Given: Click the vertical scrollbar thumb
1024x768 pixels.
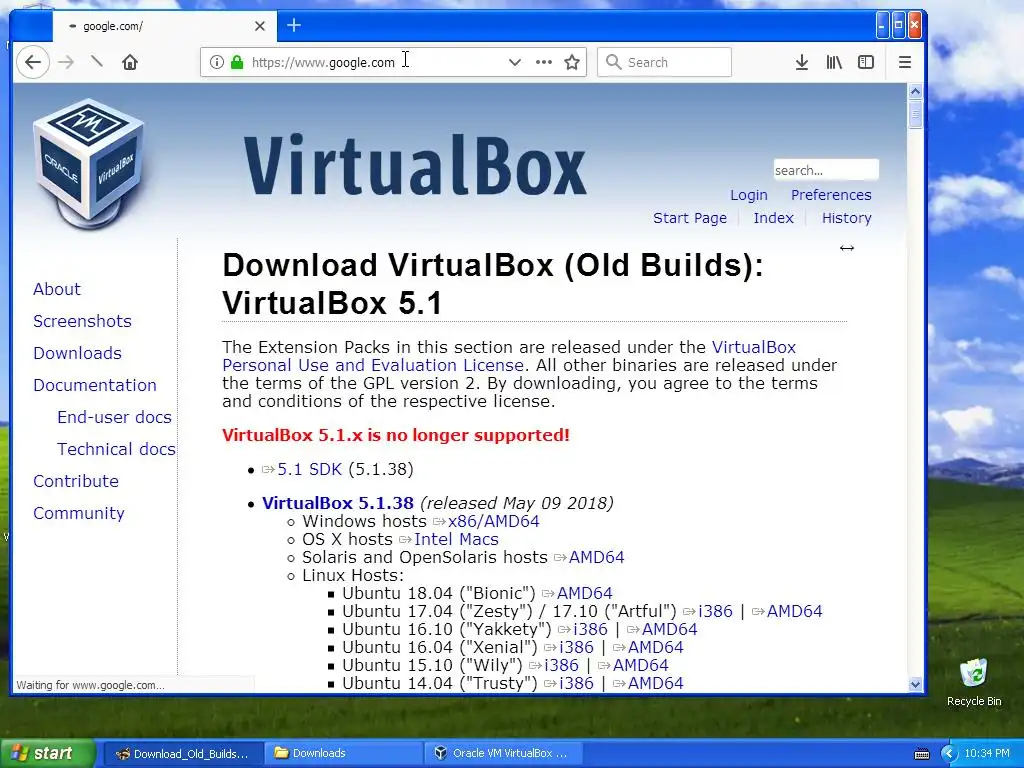Looking at the screenshot, I should [915, 116].
